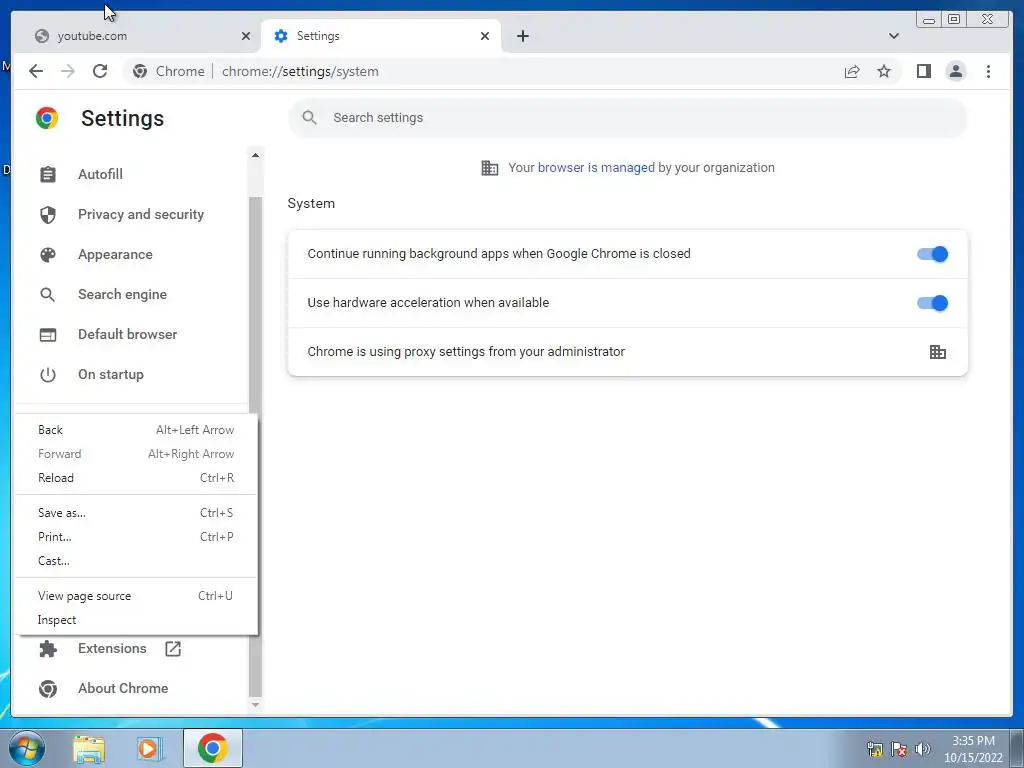1024x768 pixels.
Task: Click the On startup power icon
Action: (48, 375)
